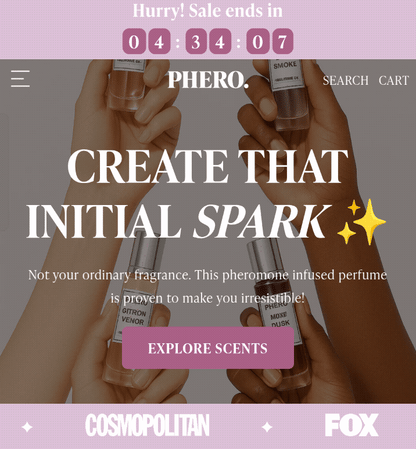
Task: Click the second hours digit showing 4
Action: pos(159,42)
